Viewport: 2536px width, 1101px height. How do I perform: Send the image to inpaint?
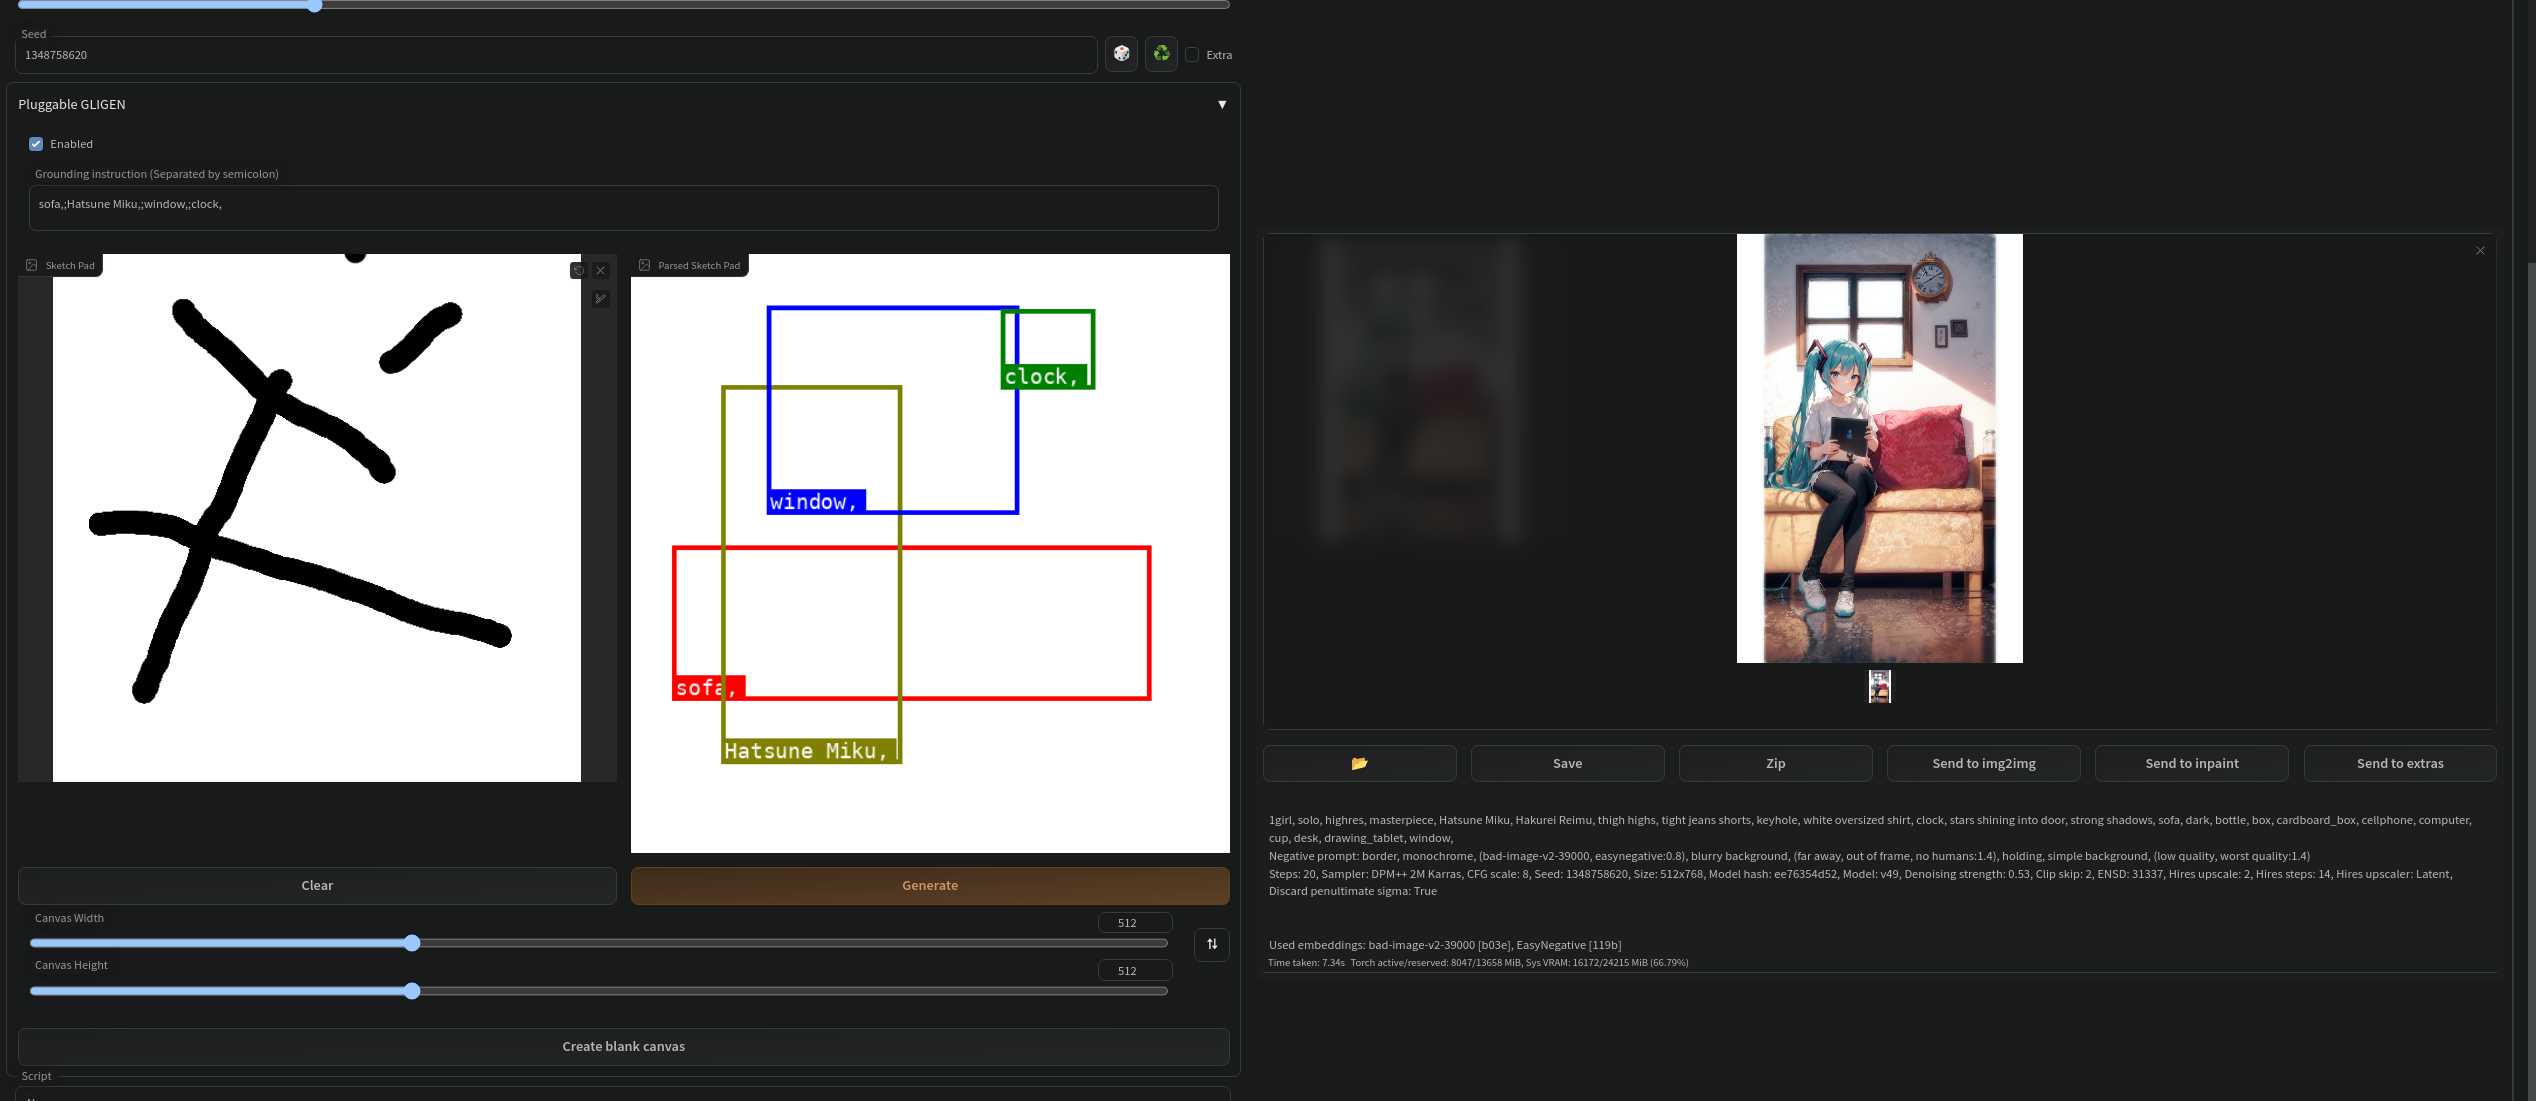pos(2192,764)
